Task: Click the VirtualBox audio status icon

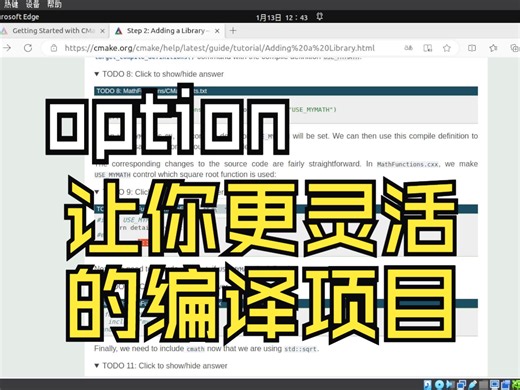Action: 450,384
